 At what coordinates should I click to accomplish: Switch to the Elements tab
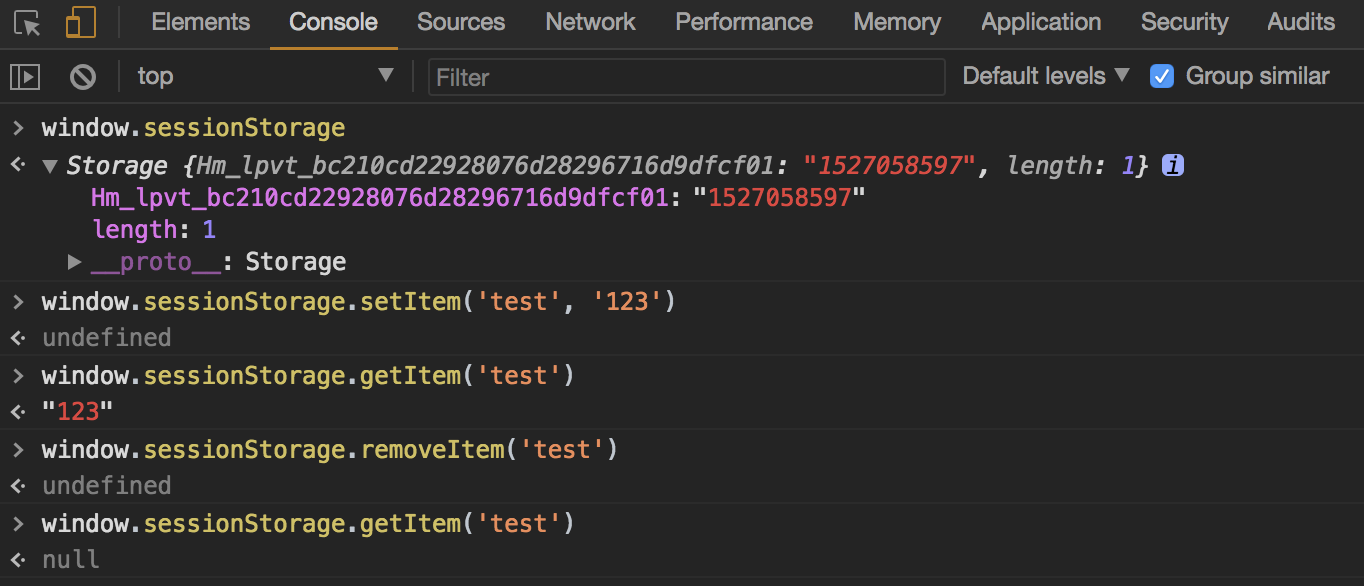coord(200,22)
